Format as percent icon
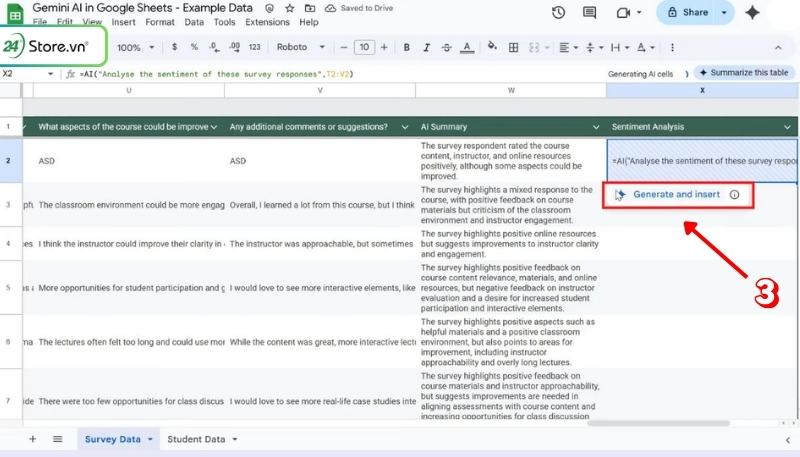The width and height of the screenshot is (800, 457). (194, 47)
